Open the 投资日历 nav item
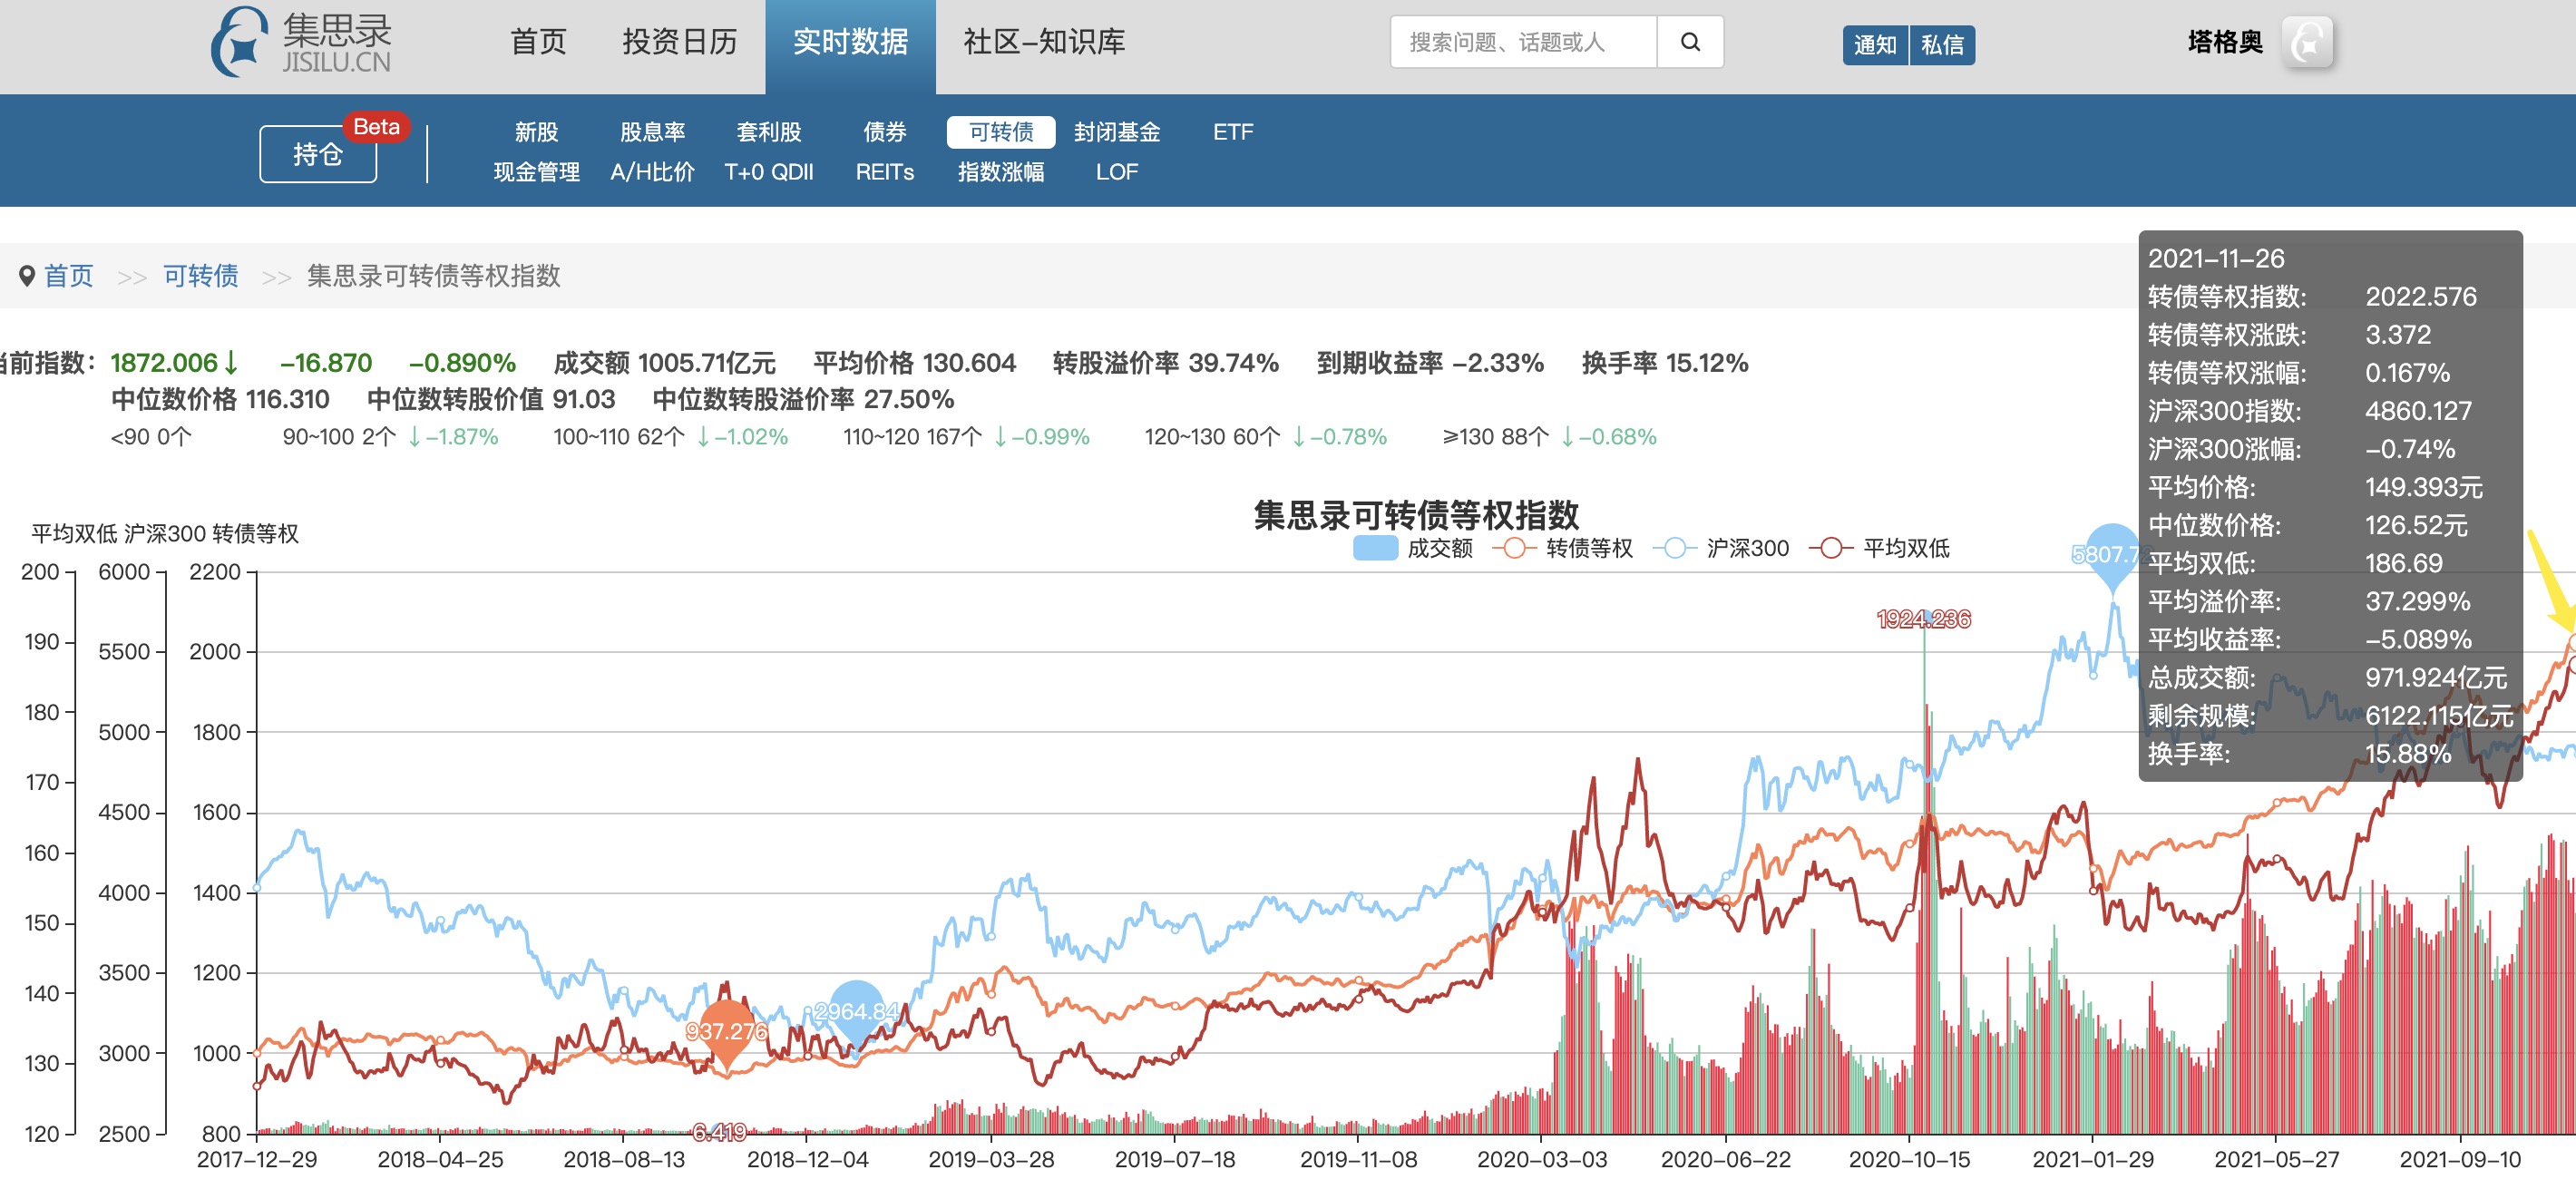 [679, 42]
